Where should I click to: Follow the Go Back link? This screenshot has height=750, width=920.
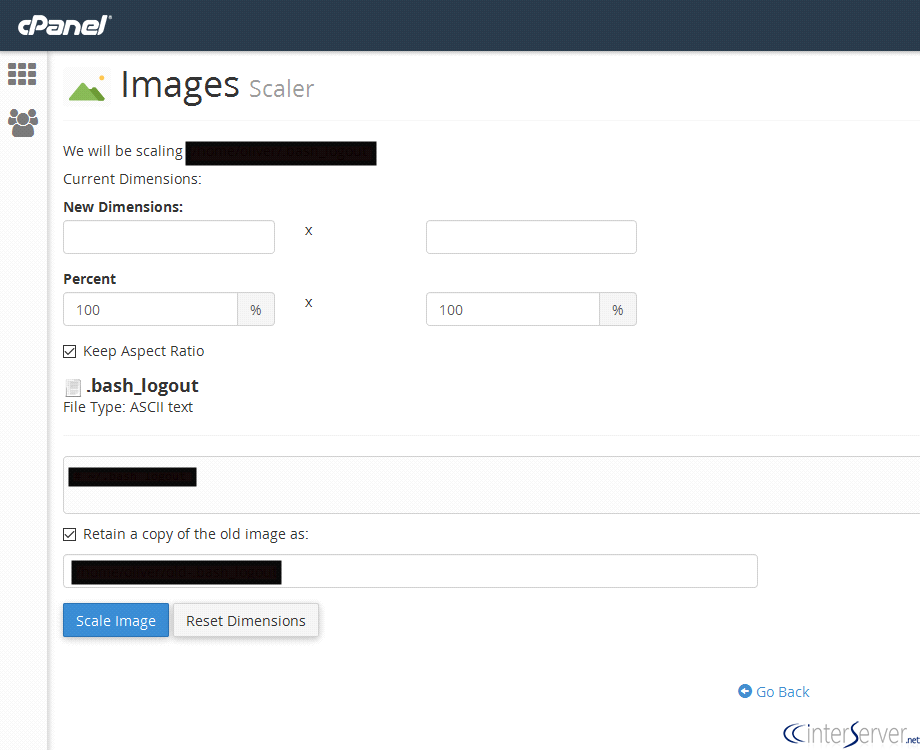(774, 691)
